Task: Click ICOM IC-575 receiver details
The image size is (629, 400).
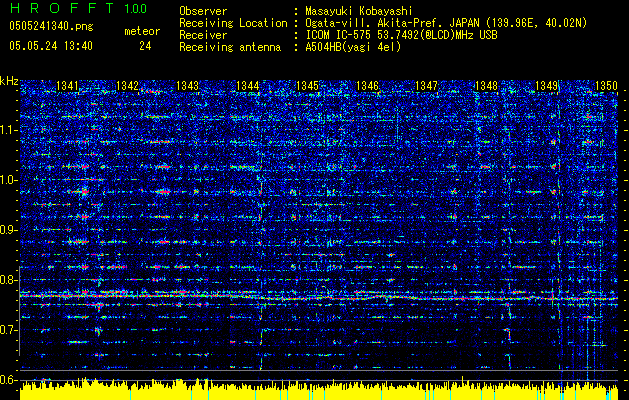Action: coord(402,35)
